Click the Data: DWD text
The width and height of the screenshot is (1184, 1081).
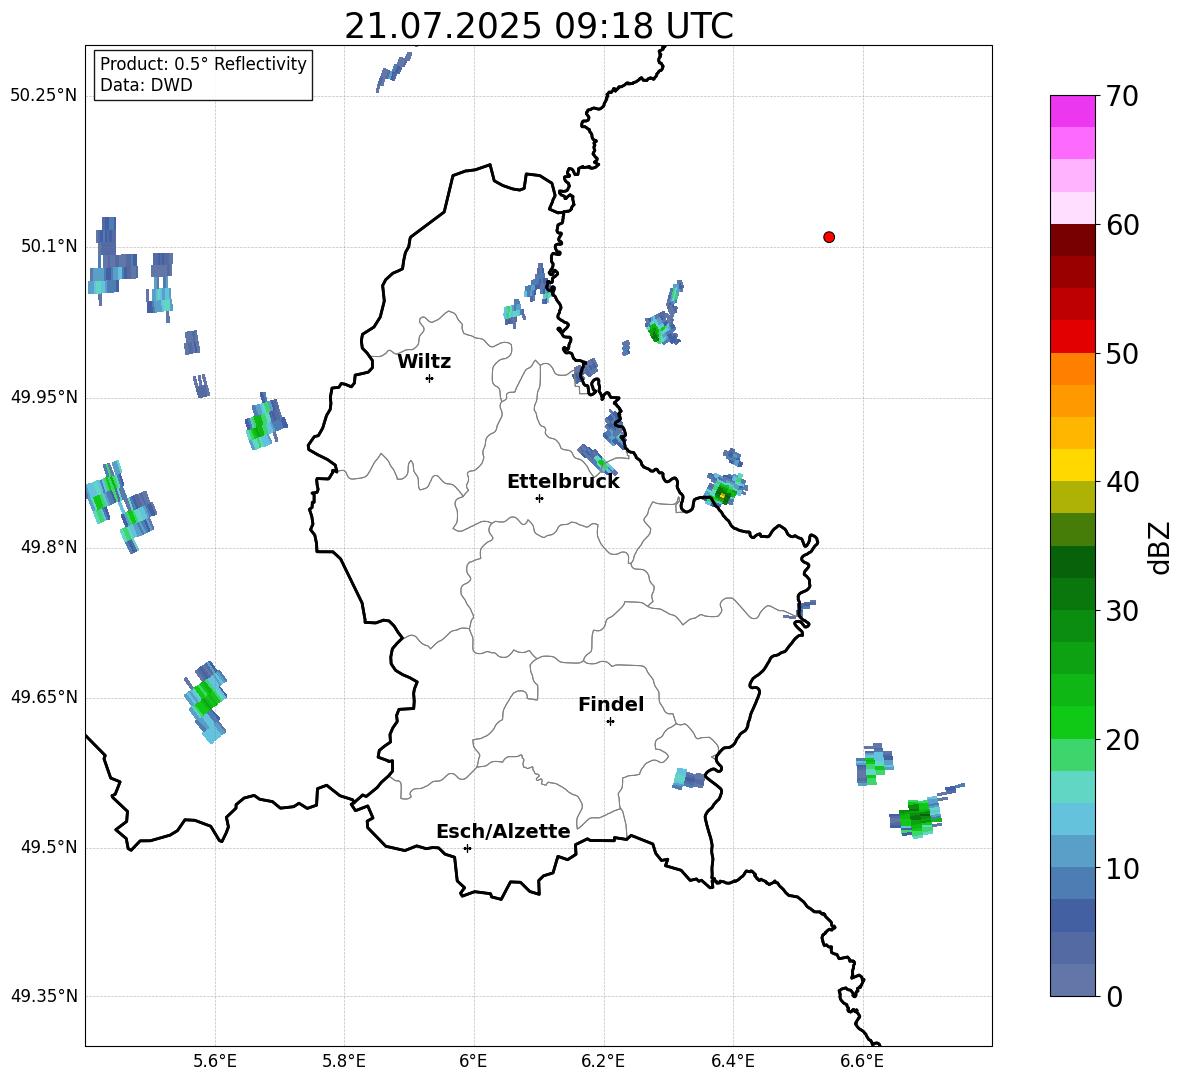point(146,85)
